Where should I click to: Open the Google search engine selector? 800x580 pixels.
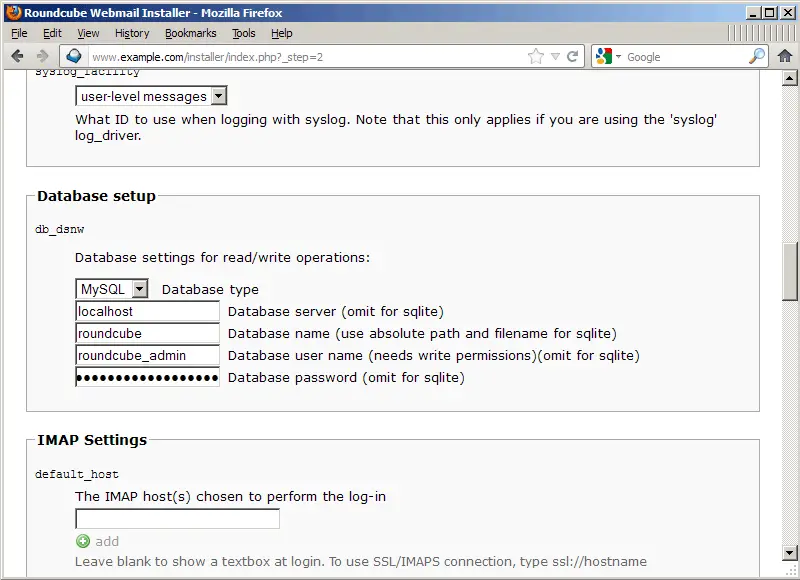point(608,56)
